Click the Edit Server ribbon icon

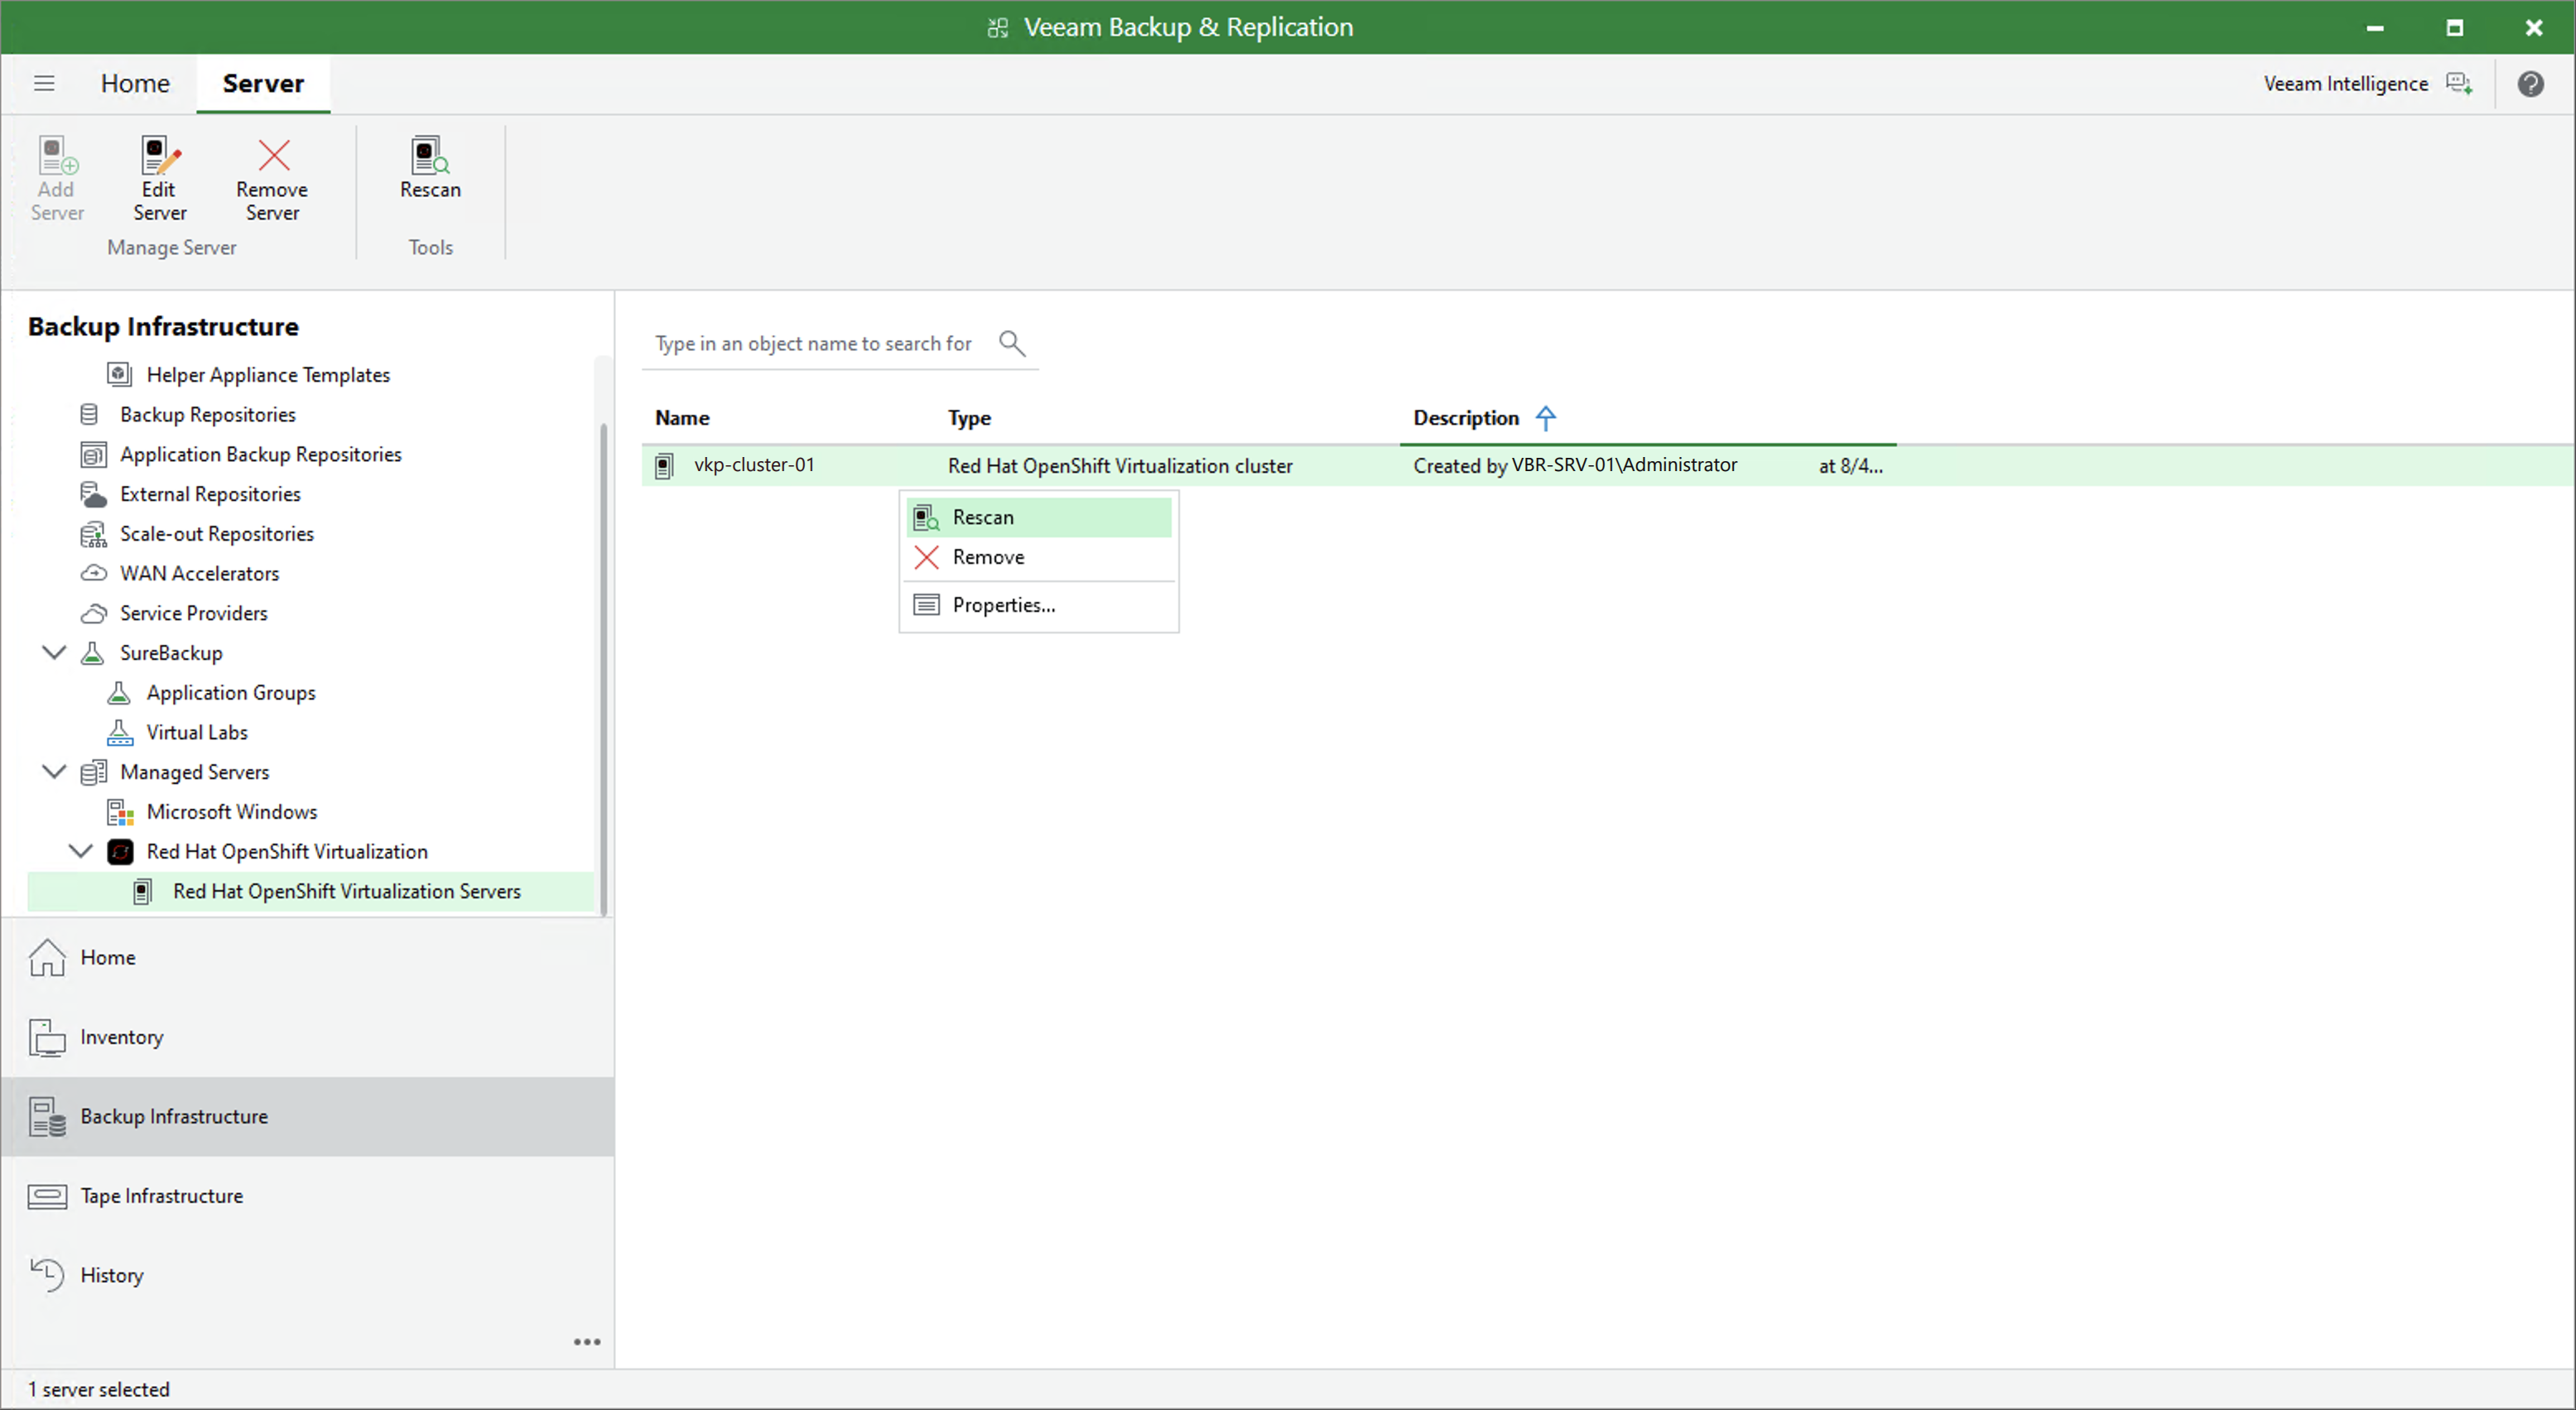pos(160,156)
